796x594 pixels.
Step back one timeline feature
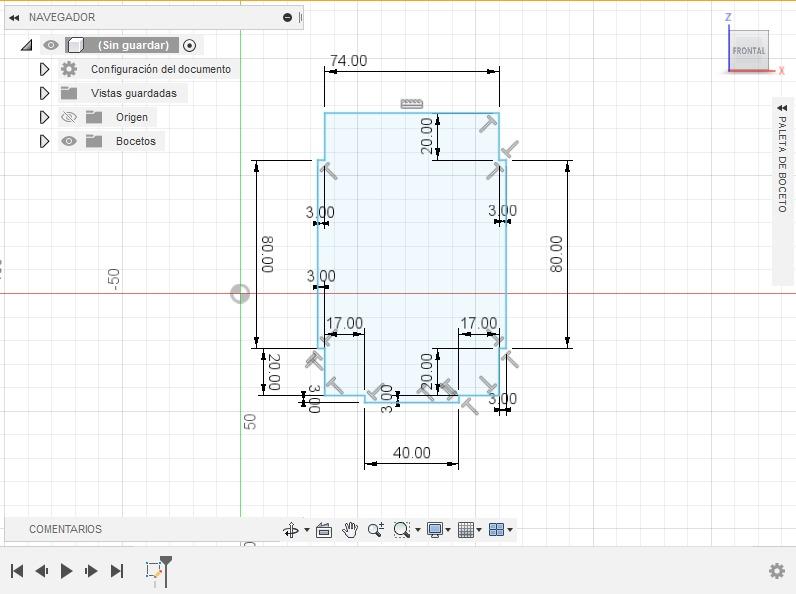point(42,571)
